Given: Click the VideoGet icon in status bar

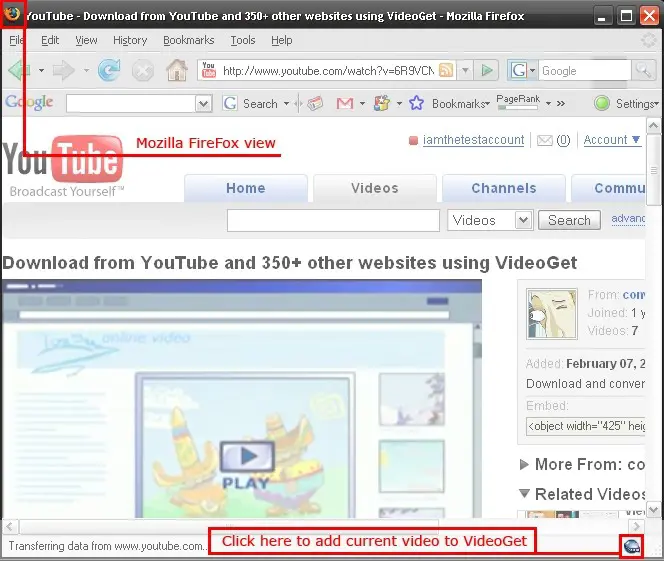Looking at the screenshot, I should pos(632,547).
